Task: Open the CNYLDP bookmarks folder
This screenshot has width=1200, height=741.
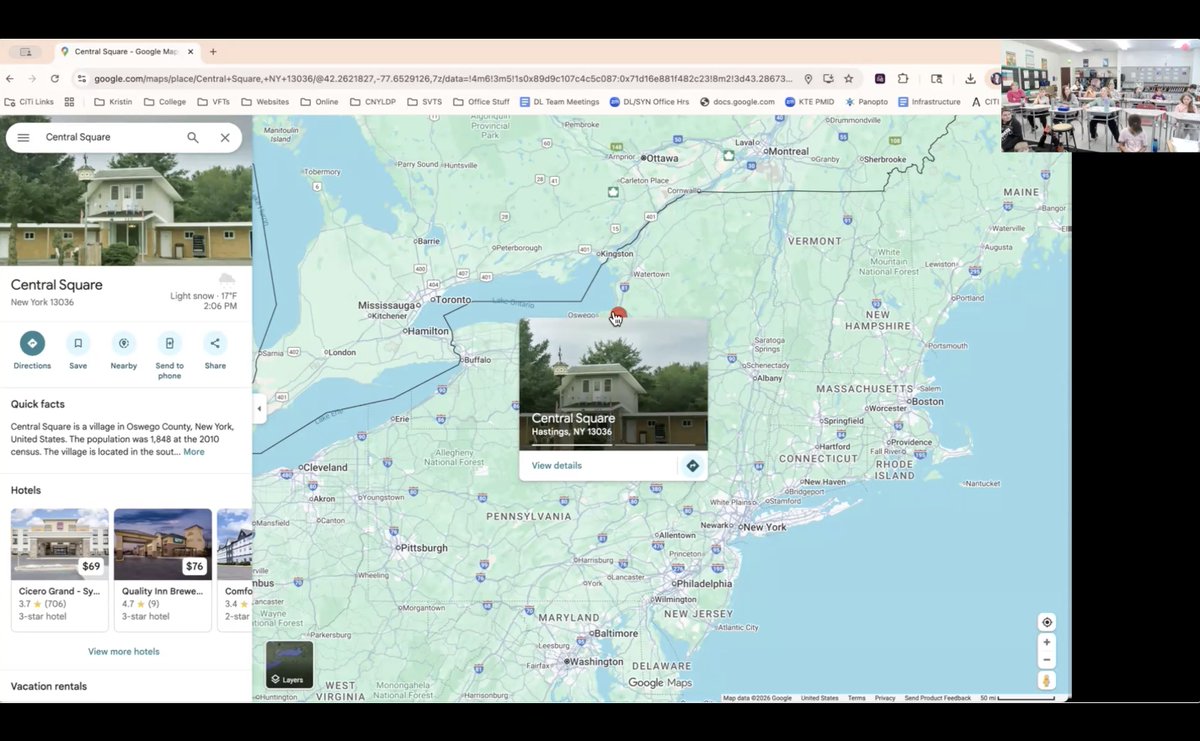Action: [373, 102]
